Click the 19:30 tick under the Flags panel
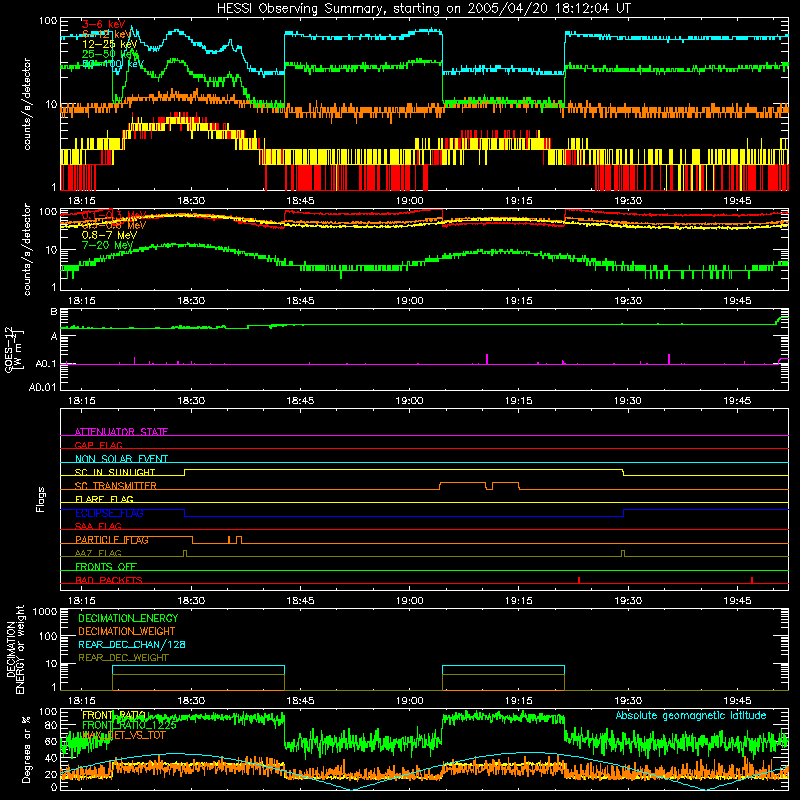This screenshot has width=800, height=800. coord(628,601)
